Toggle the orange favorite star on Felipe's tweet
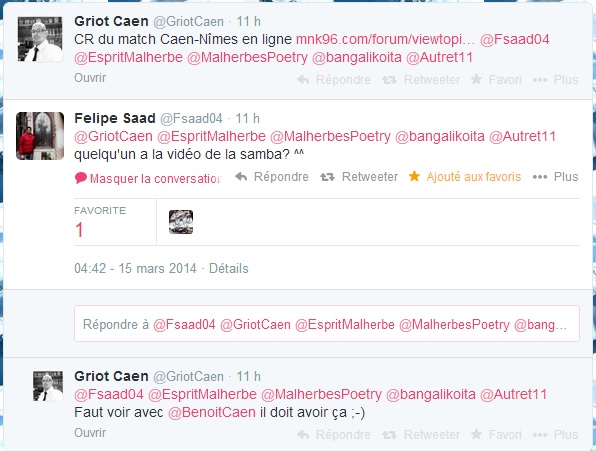This screenshot has height=451, width=596. click(414, 176)
